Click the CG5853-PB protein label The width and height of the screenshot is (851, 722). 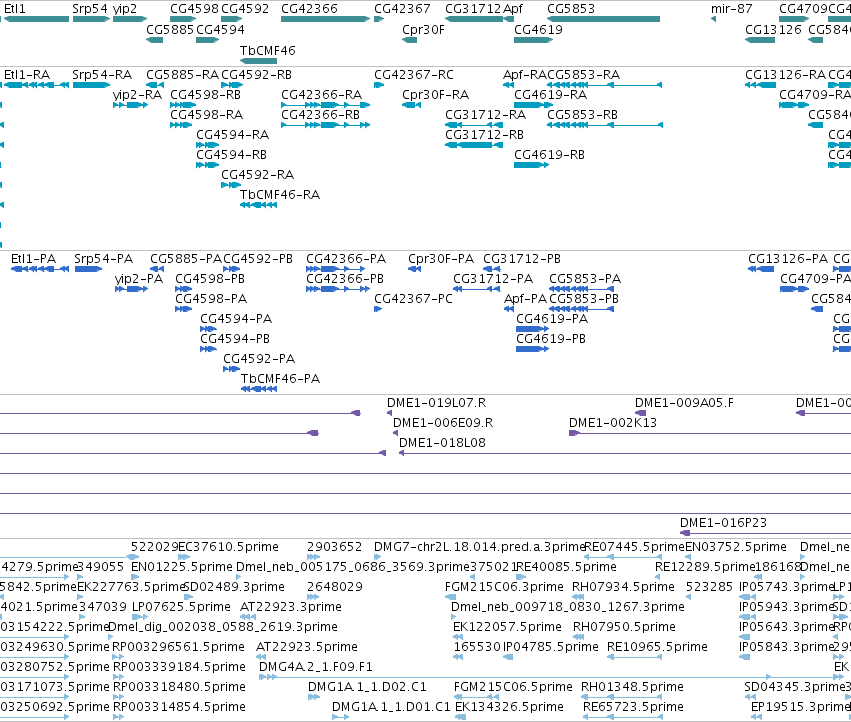point(584,299)
